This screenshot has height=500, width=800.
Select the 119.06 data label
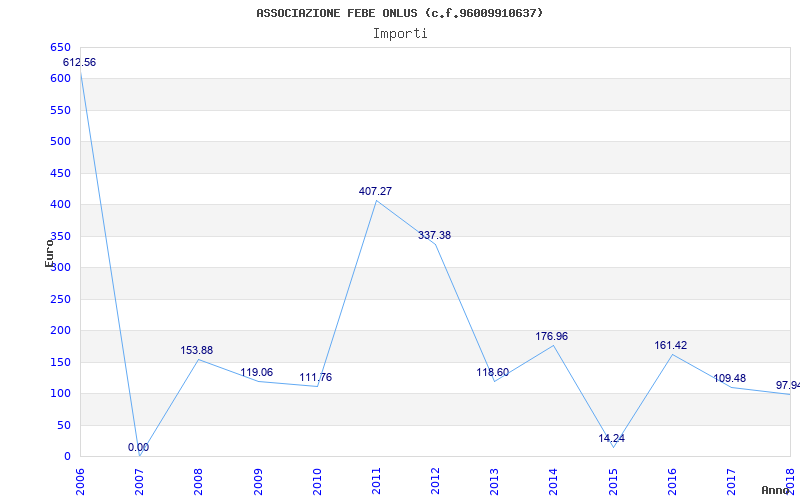(256, 372)
